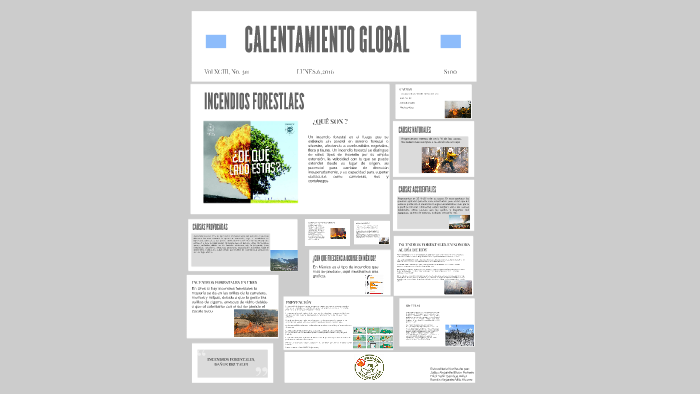Click the CALENTAMIENTO GLOBAL main title
Image resolution: width=700 pixels, height=394 pixels.
(x=326, y=40)
